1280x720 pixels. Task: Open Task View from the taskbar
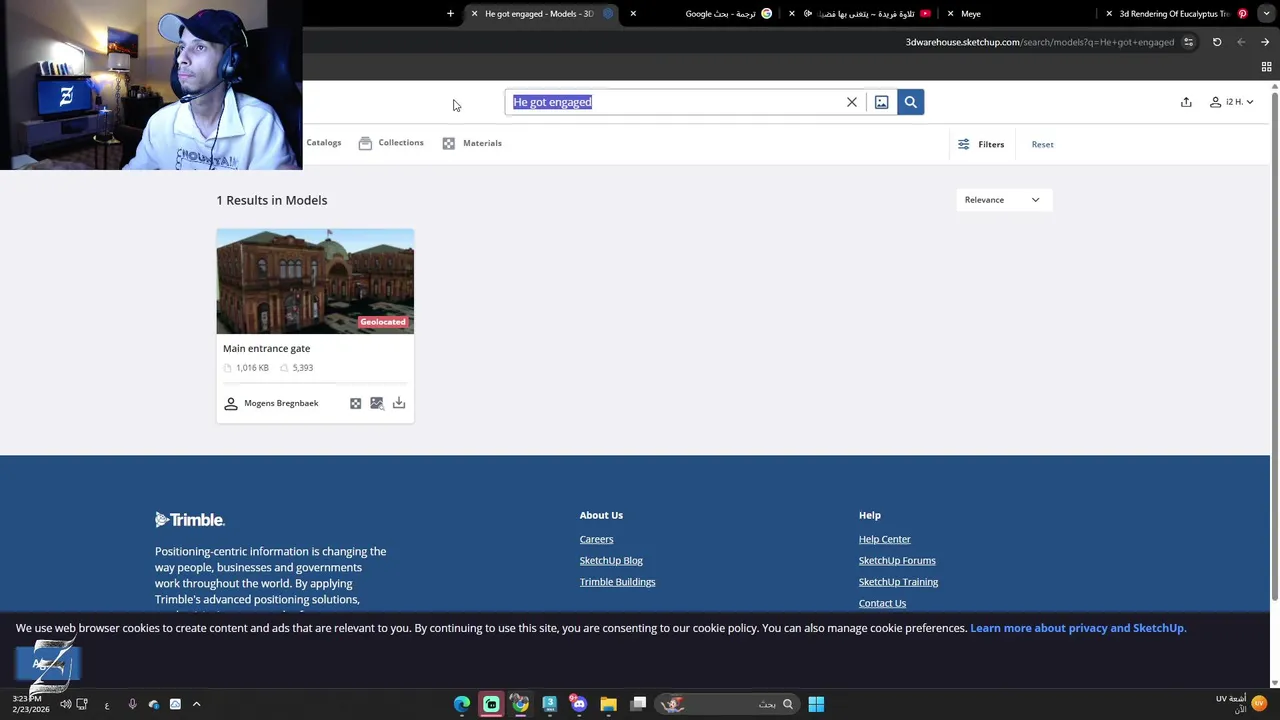click(638, 704)
